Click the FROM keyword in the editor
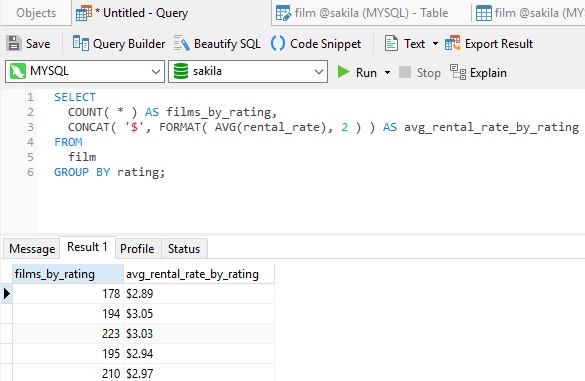585x381 pixels. coord(68,142)
